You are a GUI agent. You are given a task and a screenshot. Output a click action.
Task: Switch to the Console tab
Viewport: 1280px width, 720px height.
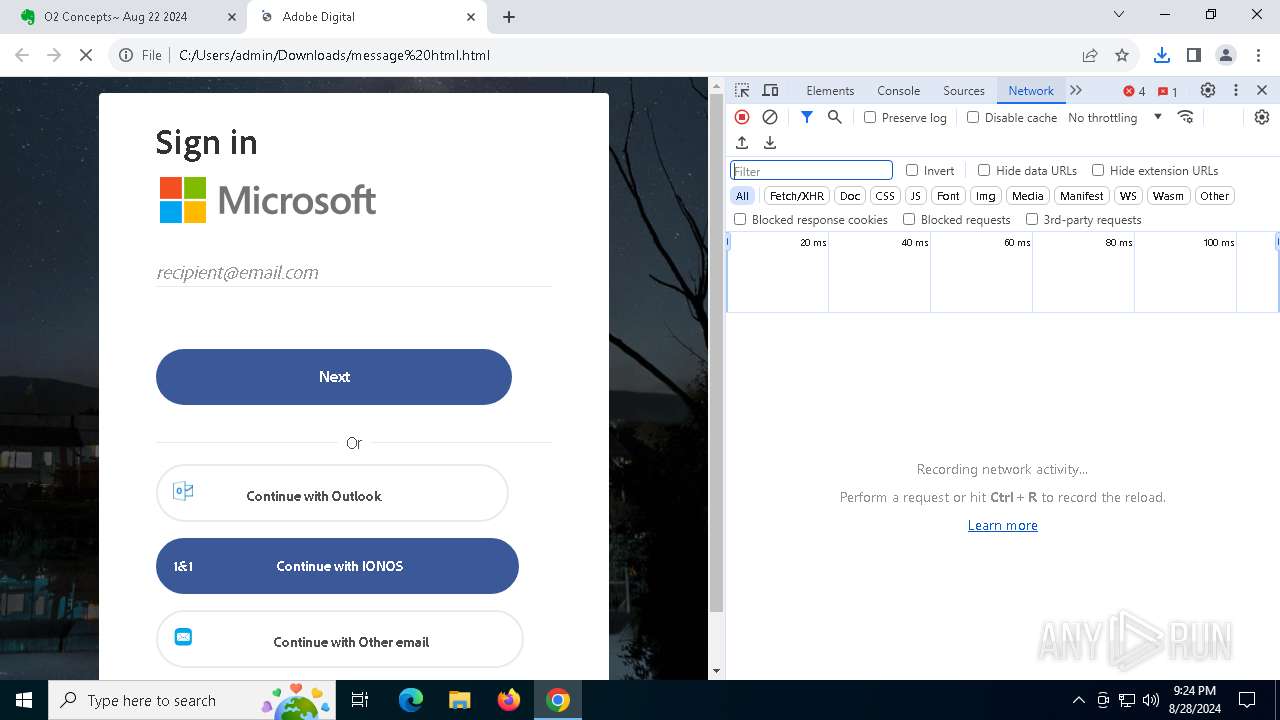[x=898, y=90]
